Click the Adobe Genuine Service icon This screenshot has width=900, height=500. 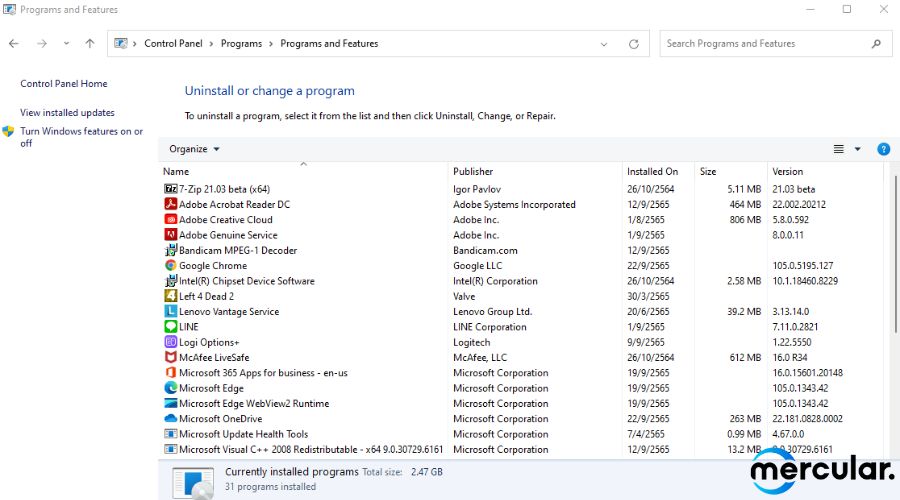tap(170, 235)
